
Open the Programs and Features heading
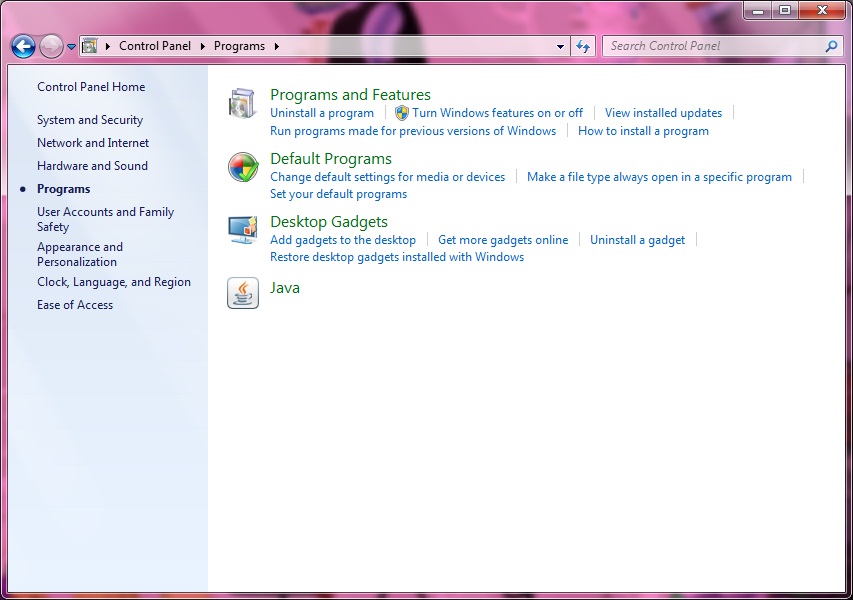(350, 95)
